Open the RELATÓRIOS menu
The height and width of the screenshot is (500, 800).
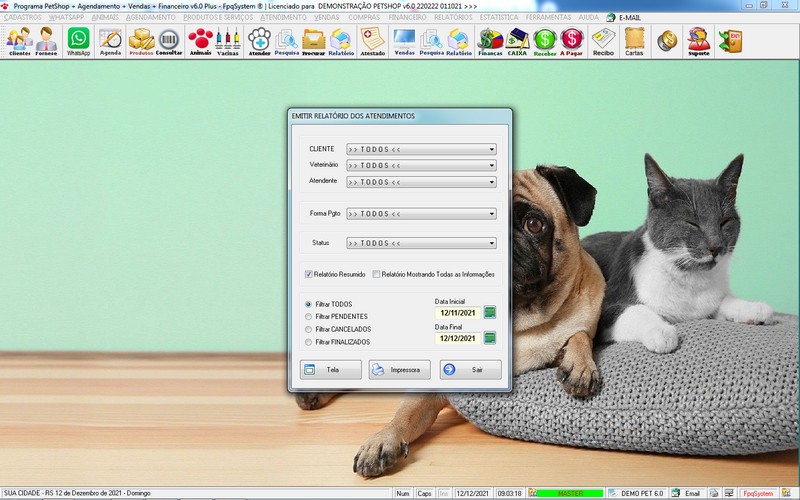coord(453,17)
